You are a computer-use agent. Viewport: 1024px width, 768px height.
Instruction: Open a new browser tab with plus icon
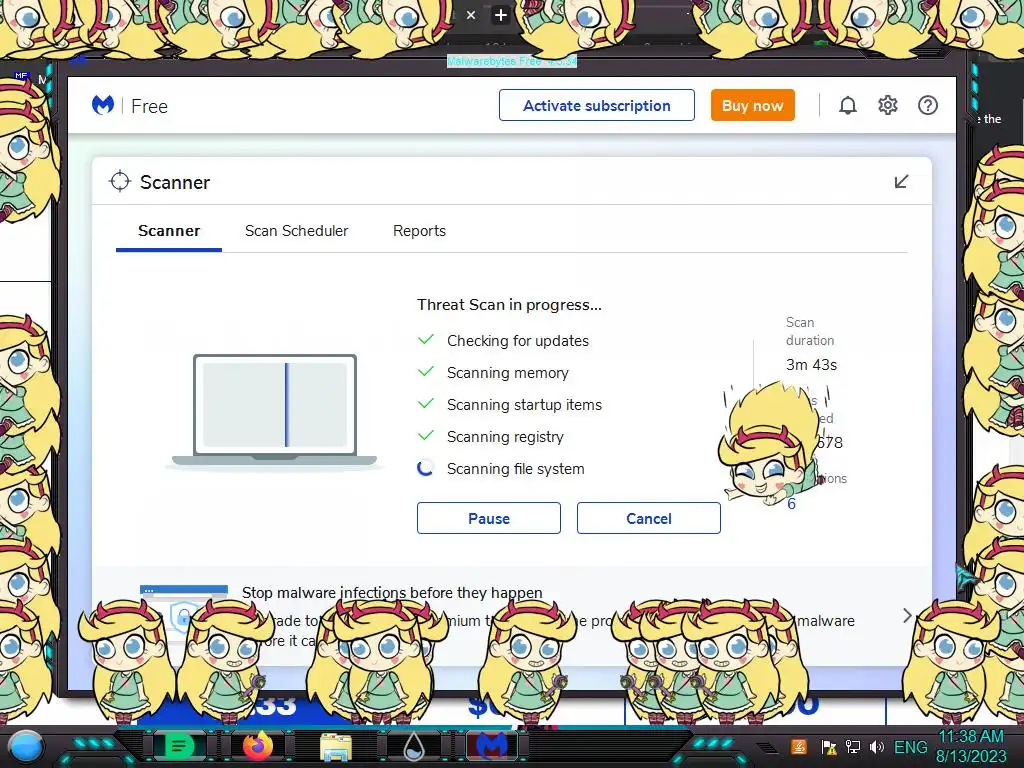click(500, 14)
